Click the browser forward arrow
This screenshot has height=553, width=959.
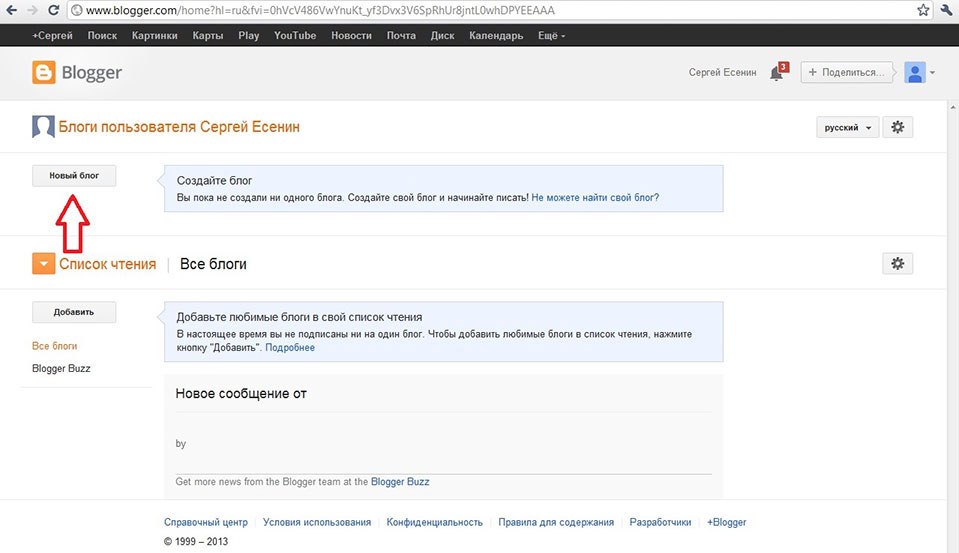(32, 10)
